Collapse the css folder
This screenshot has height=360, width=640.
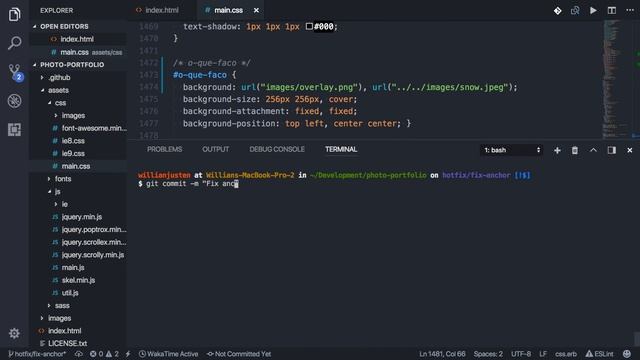click(60, 103)
